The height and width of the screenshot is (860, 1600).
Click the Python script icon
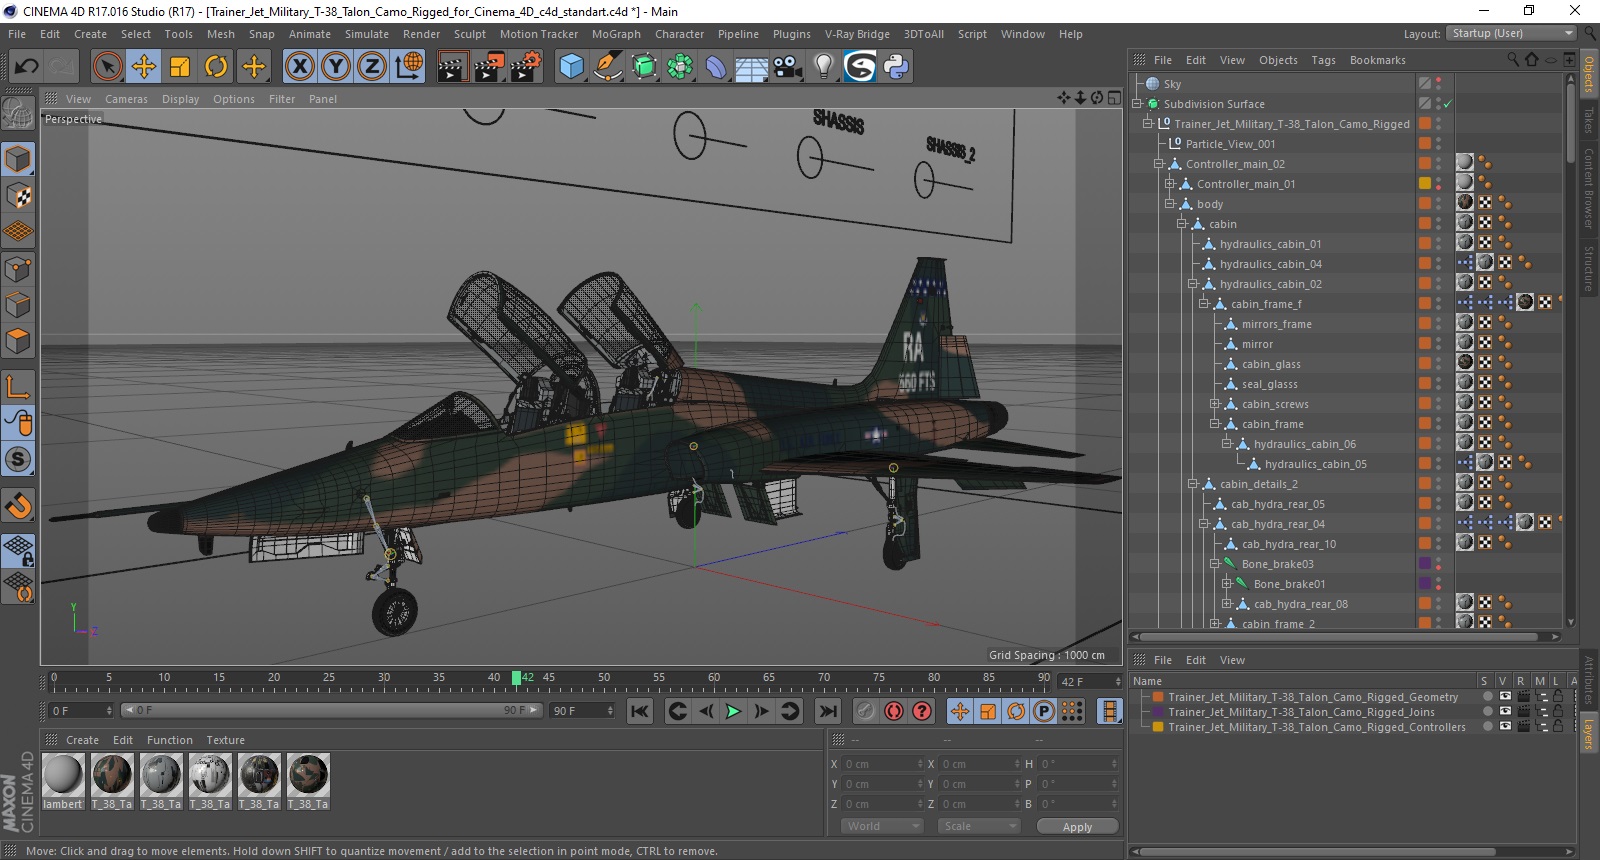pos(896,67)
